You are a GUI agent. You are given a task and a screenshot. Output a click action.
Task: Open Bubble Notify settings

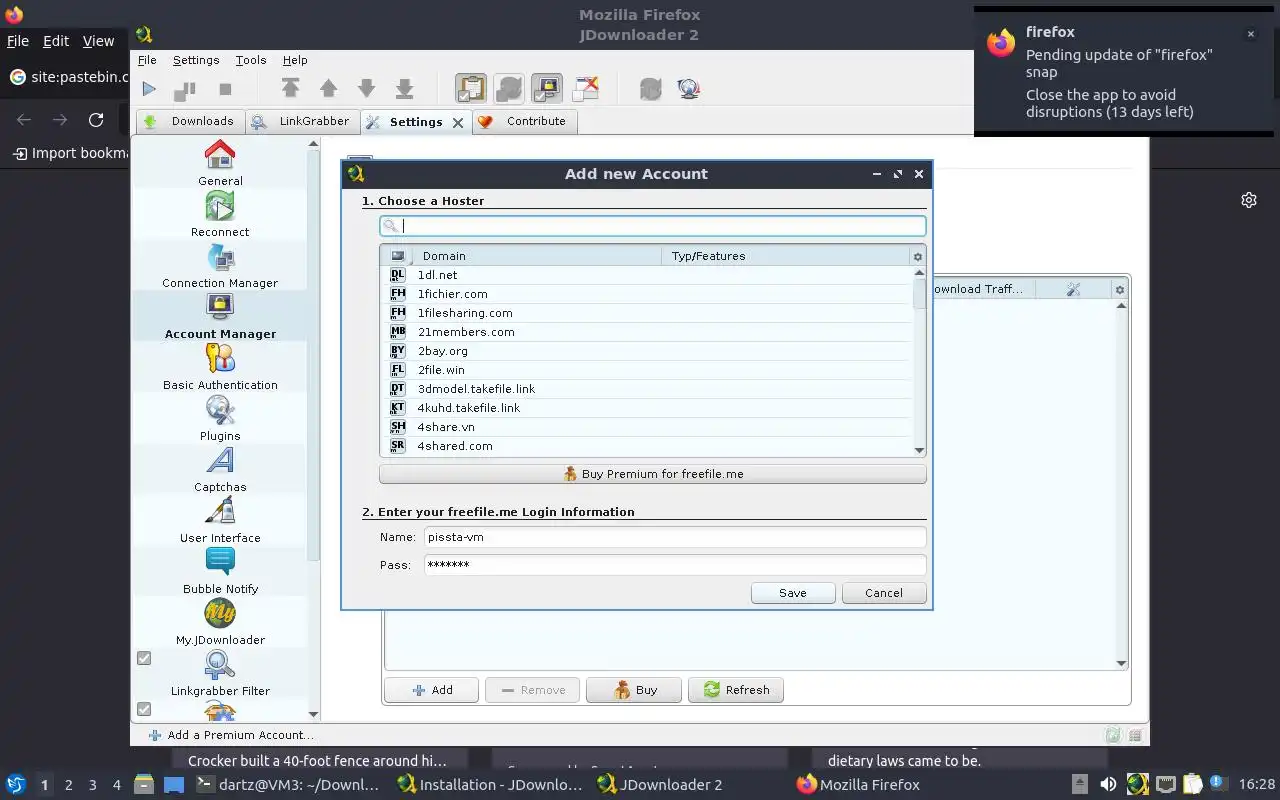pos(220,571)
